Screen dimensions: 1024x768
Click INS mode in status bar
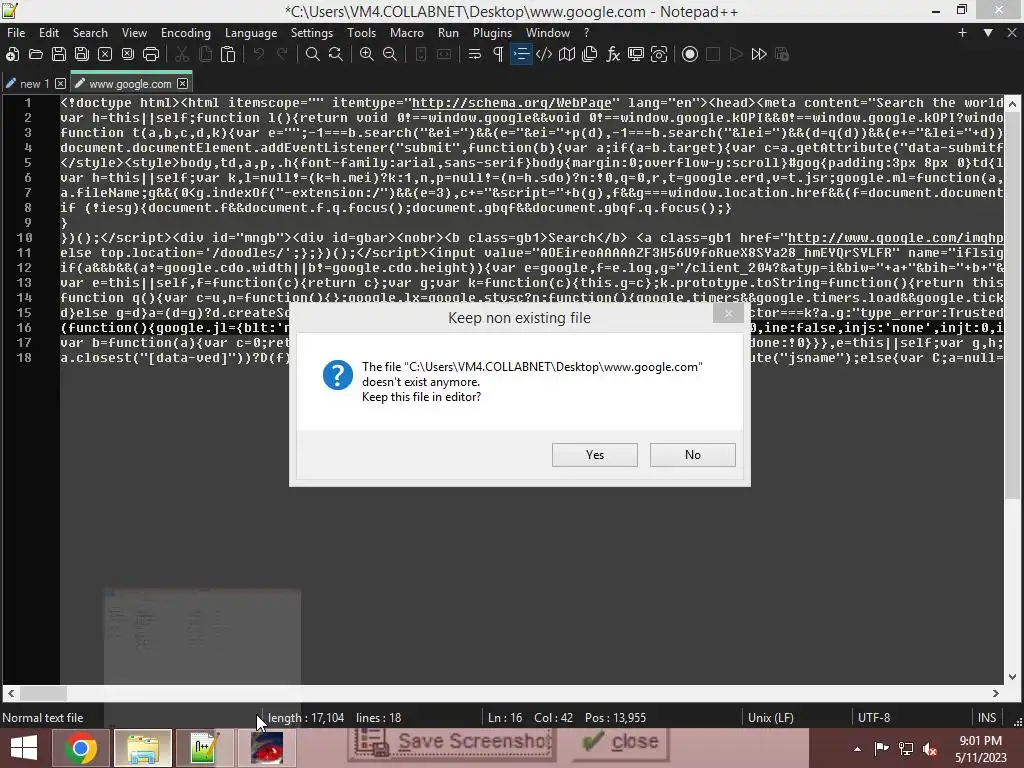pyautogui.click(x=987, y=718)
